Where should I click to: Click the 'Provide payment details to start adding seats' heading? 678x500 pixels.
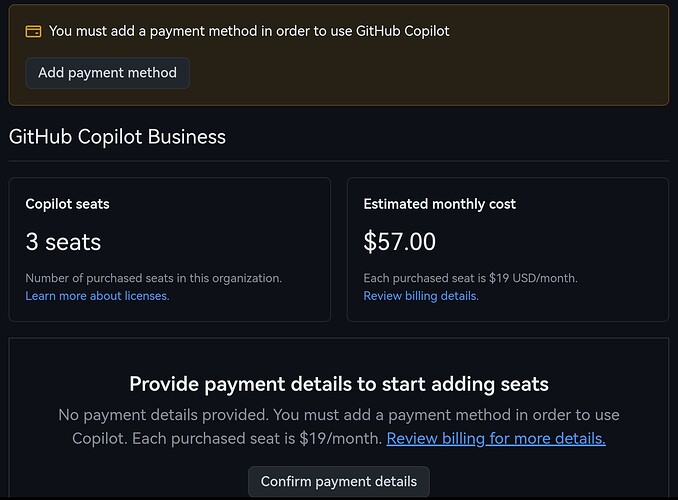[339, 384]
